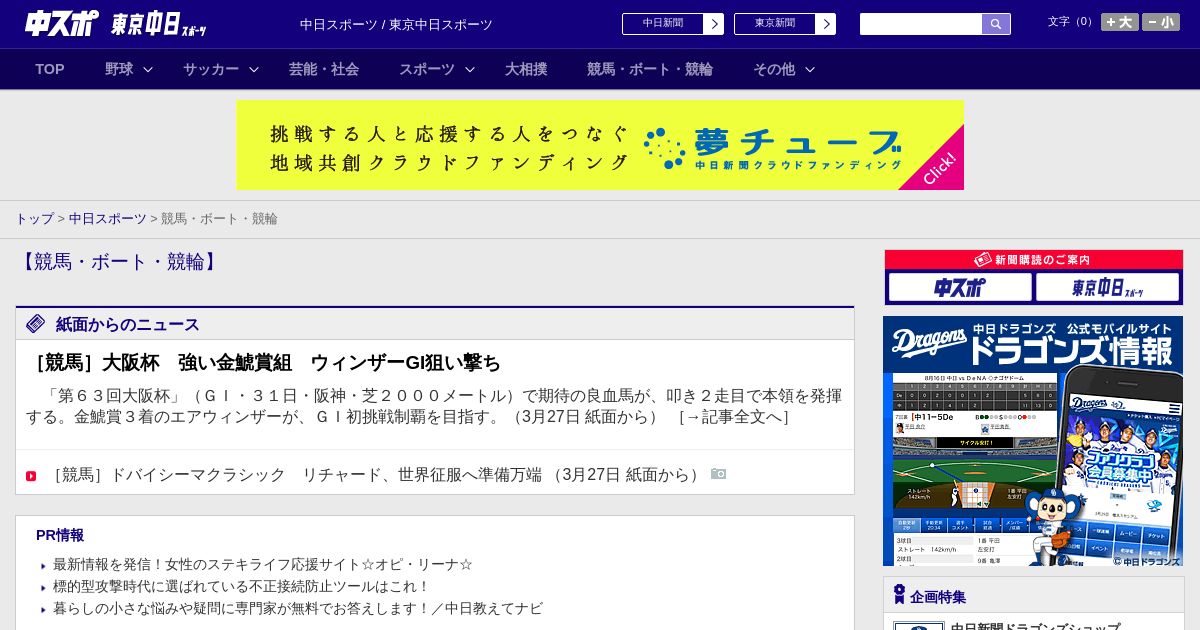1200x630 pixels.
Task: Open the オピ・リーナ PR link
Action: (x=262, y=564)
